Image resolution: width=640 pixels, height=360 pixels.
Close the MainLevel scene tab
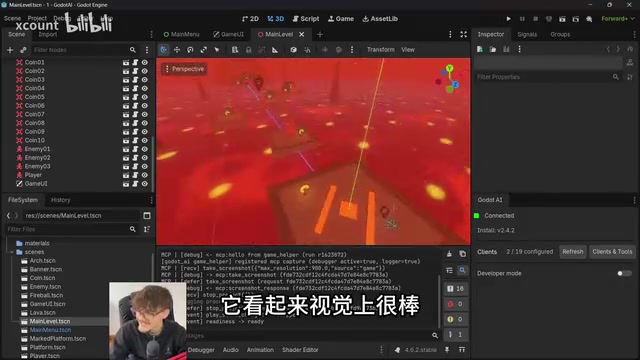(302, 34)
